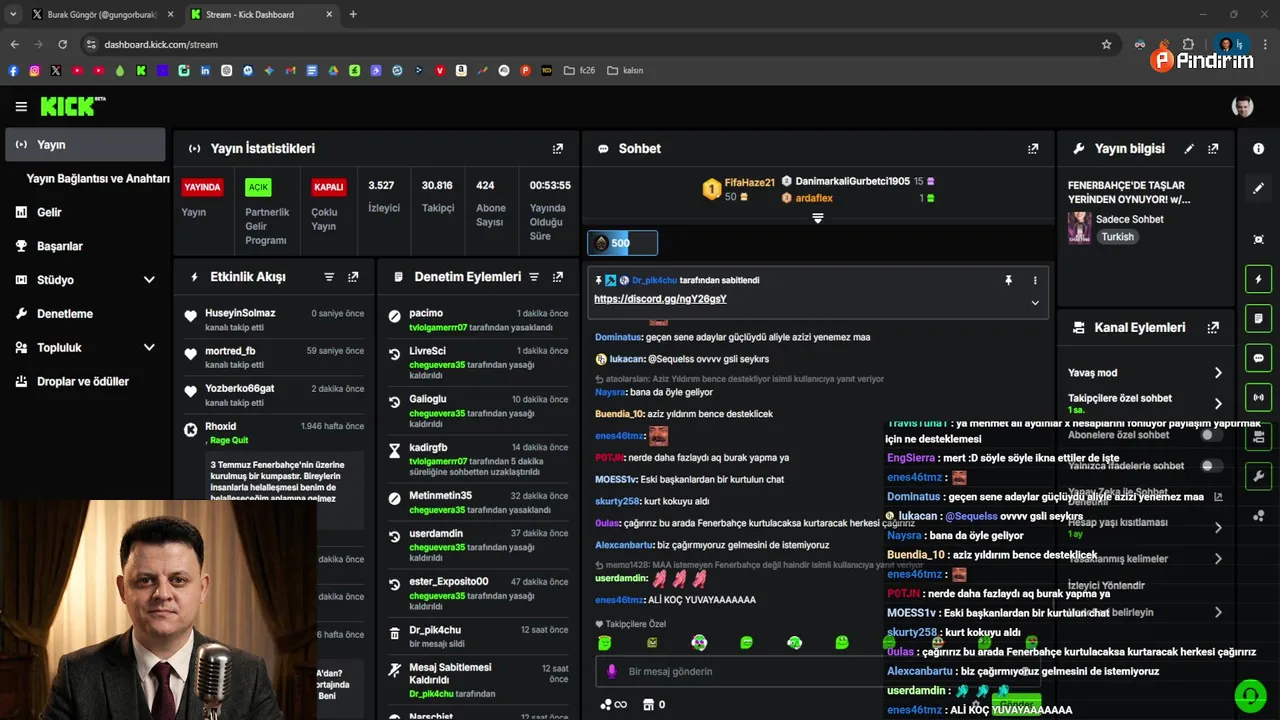Screen dimensions: 1280x720
Task: Open Hesap yaşı kısıtlaması settings chevron
Action: click(x=1218, y=527)
